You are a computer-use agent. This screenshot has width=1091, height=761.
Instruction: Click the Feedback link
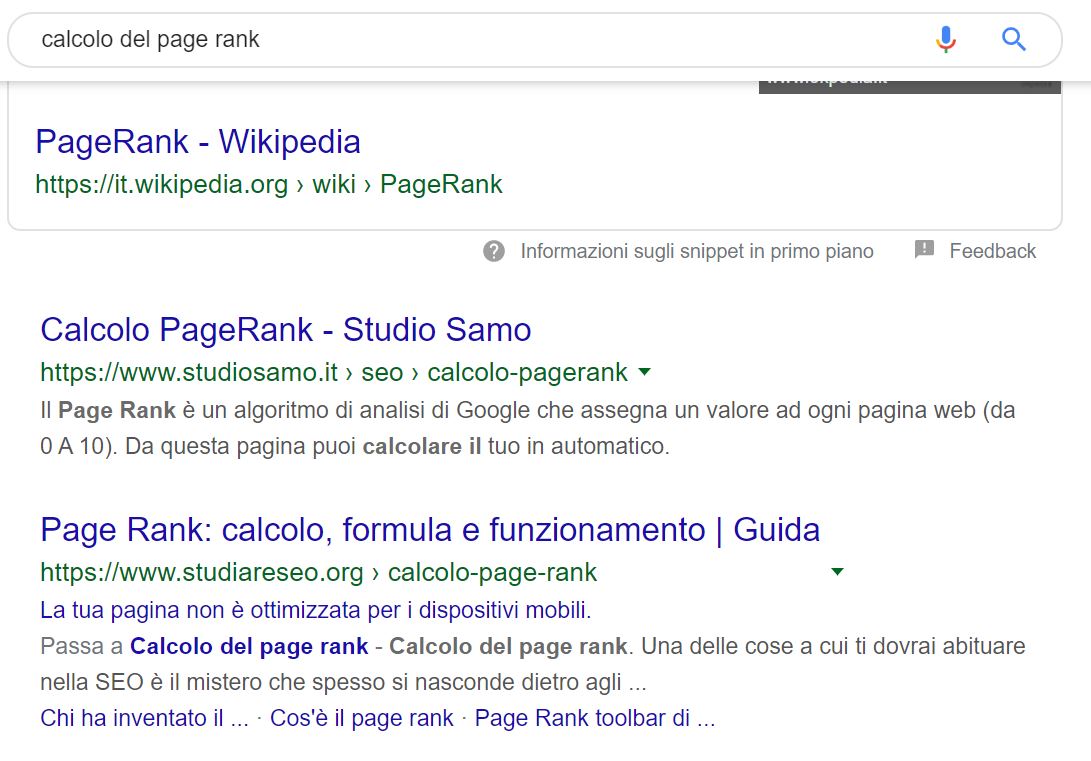992,251
